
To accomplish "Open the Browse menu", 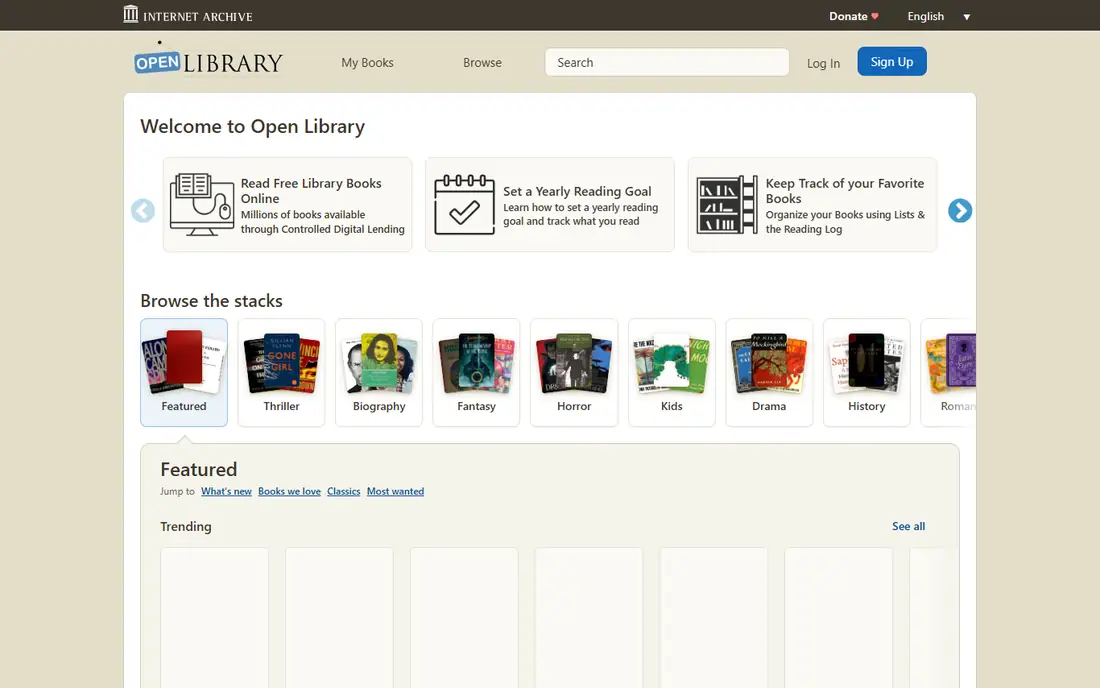I will click(x=482, y=62).
